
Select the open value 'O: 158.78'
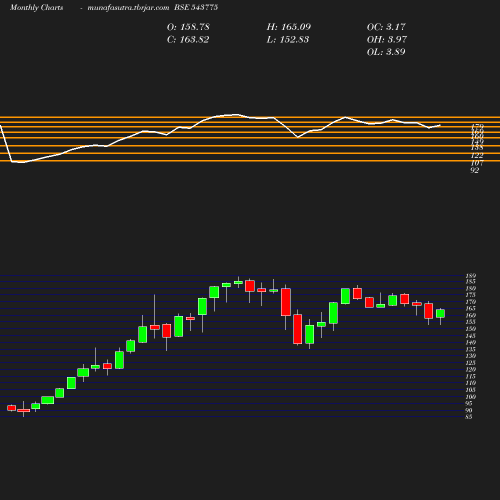tap(188, 27)
